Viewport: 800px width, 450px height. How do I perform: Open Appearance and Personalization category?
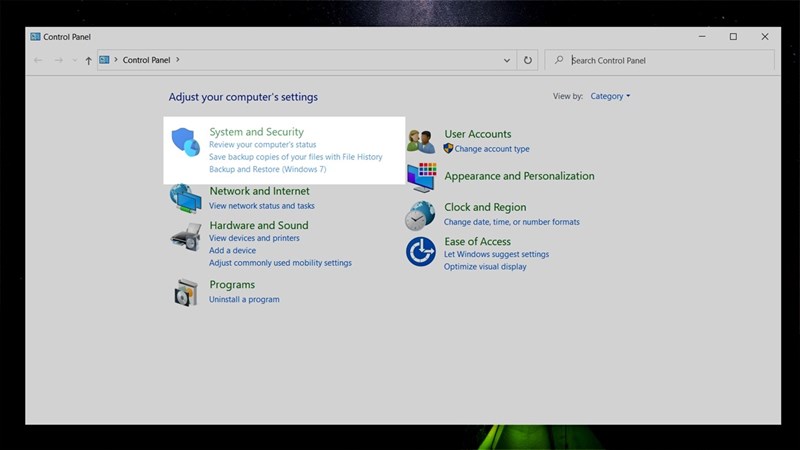click(519, 176)
